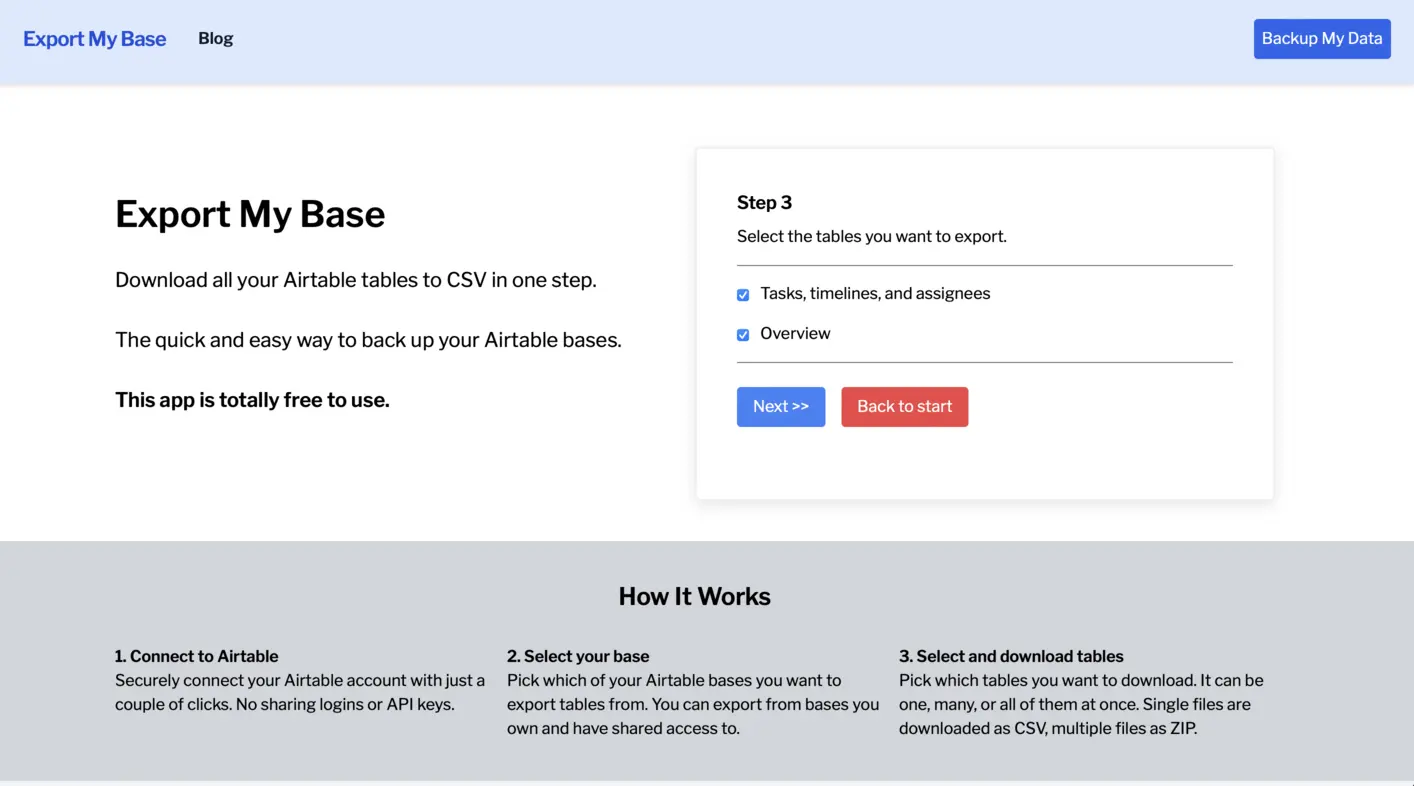Select the Step 3 heading
1414x786 pixels.
pos(764,203)
